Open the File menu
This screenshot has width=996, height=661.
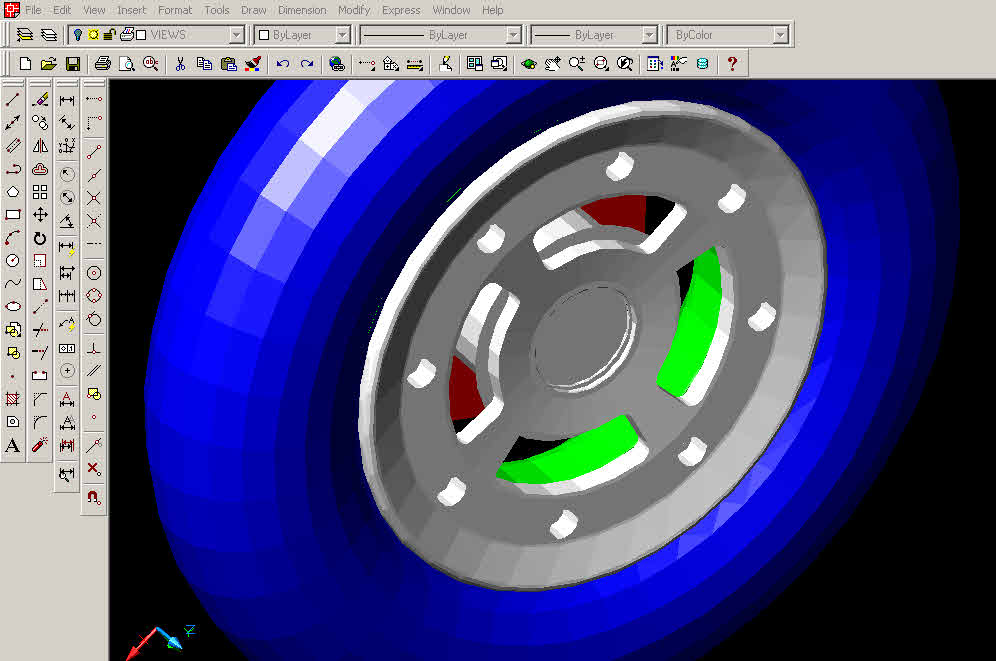(x=33, y=10)
